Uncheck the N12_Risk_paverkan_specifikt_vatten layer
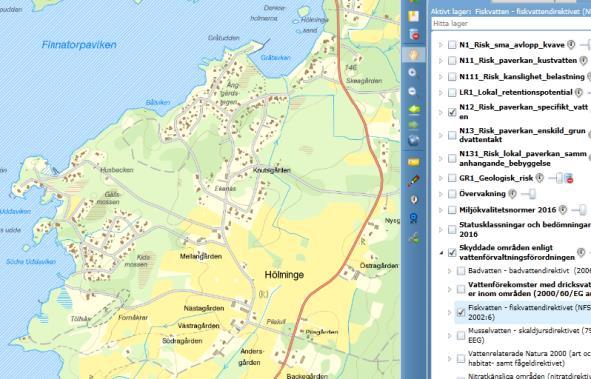591x379 pixels. 452,112
